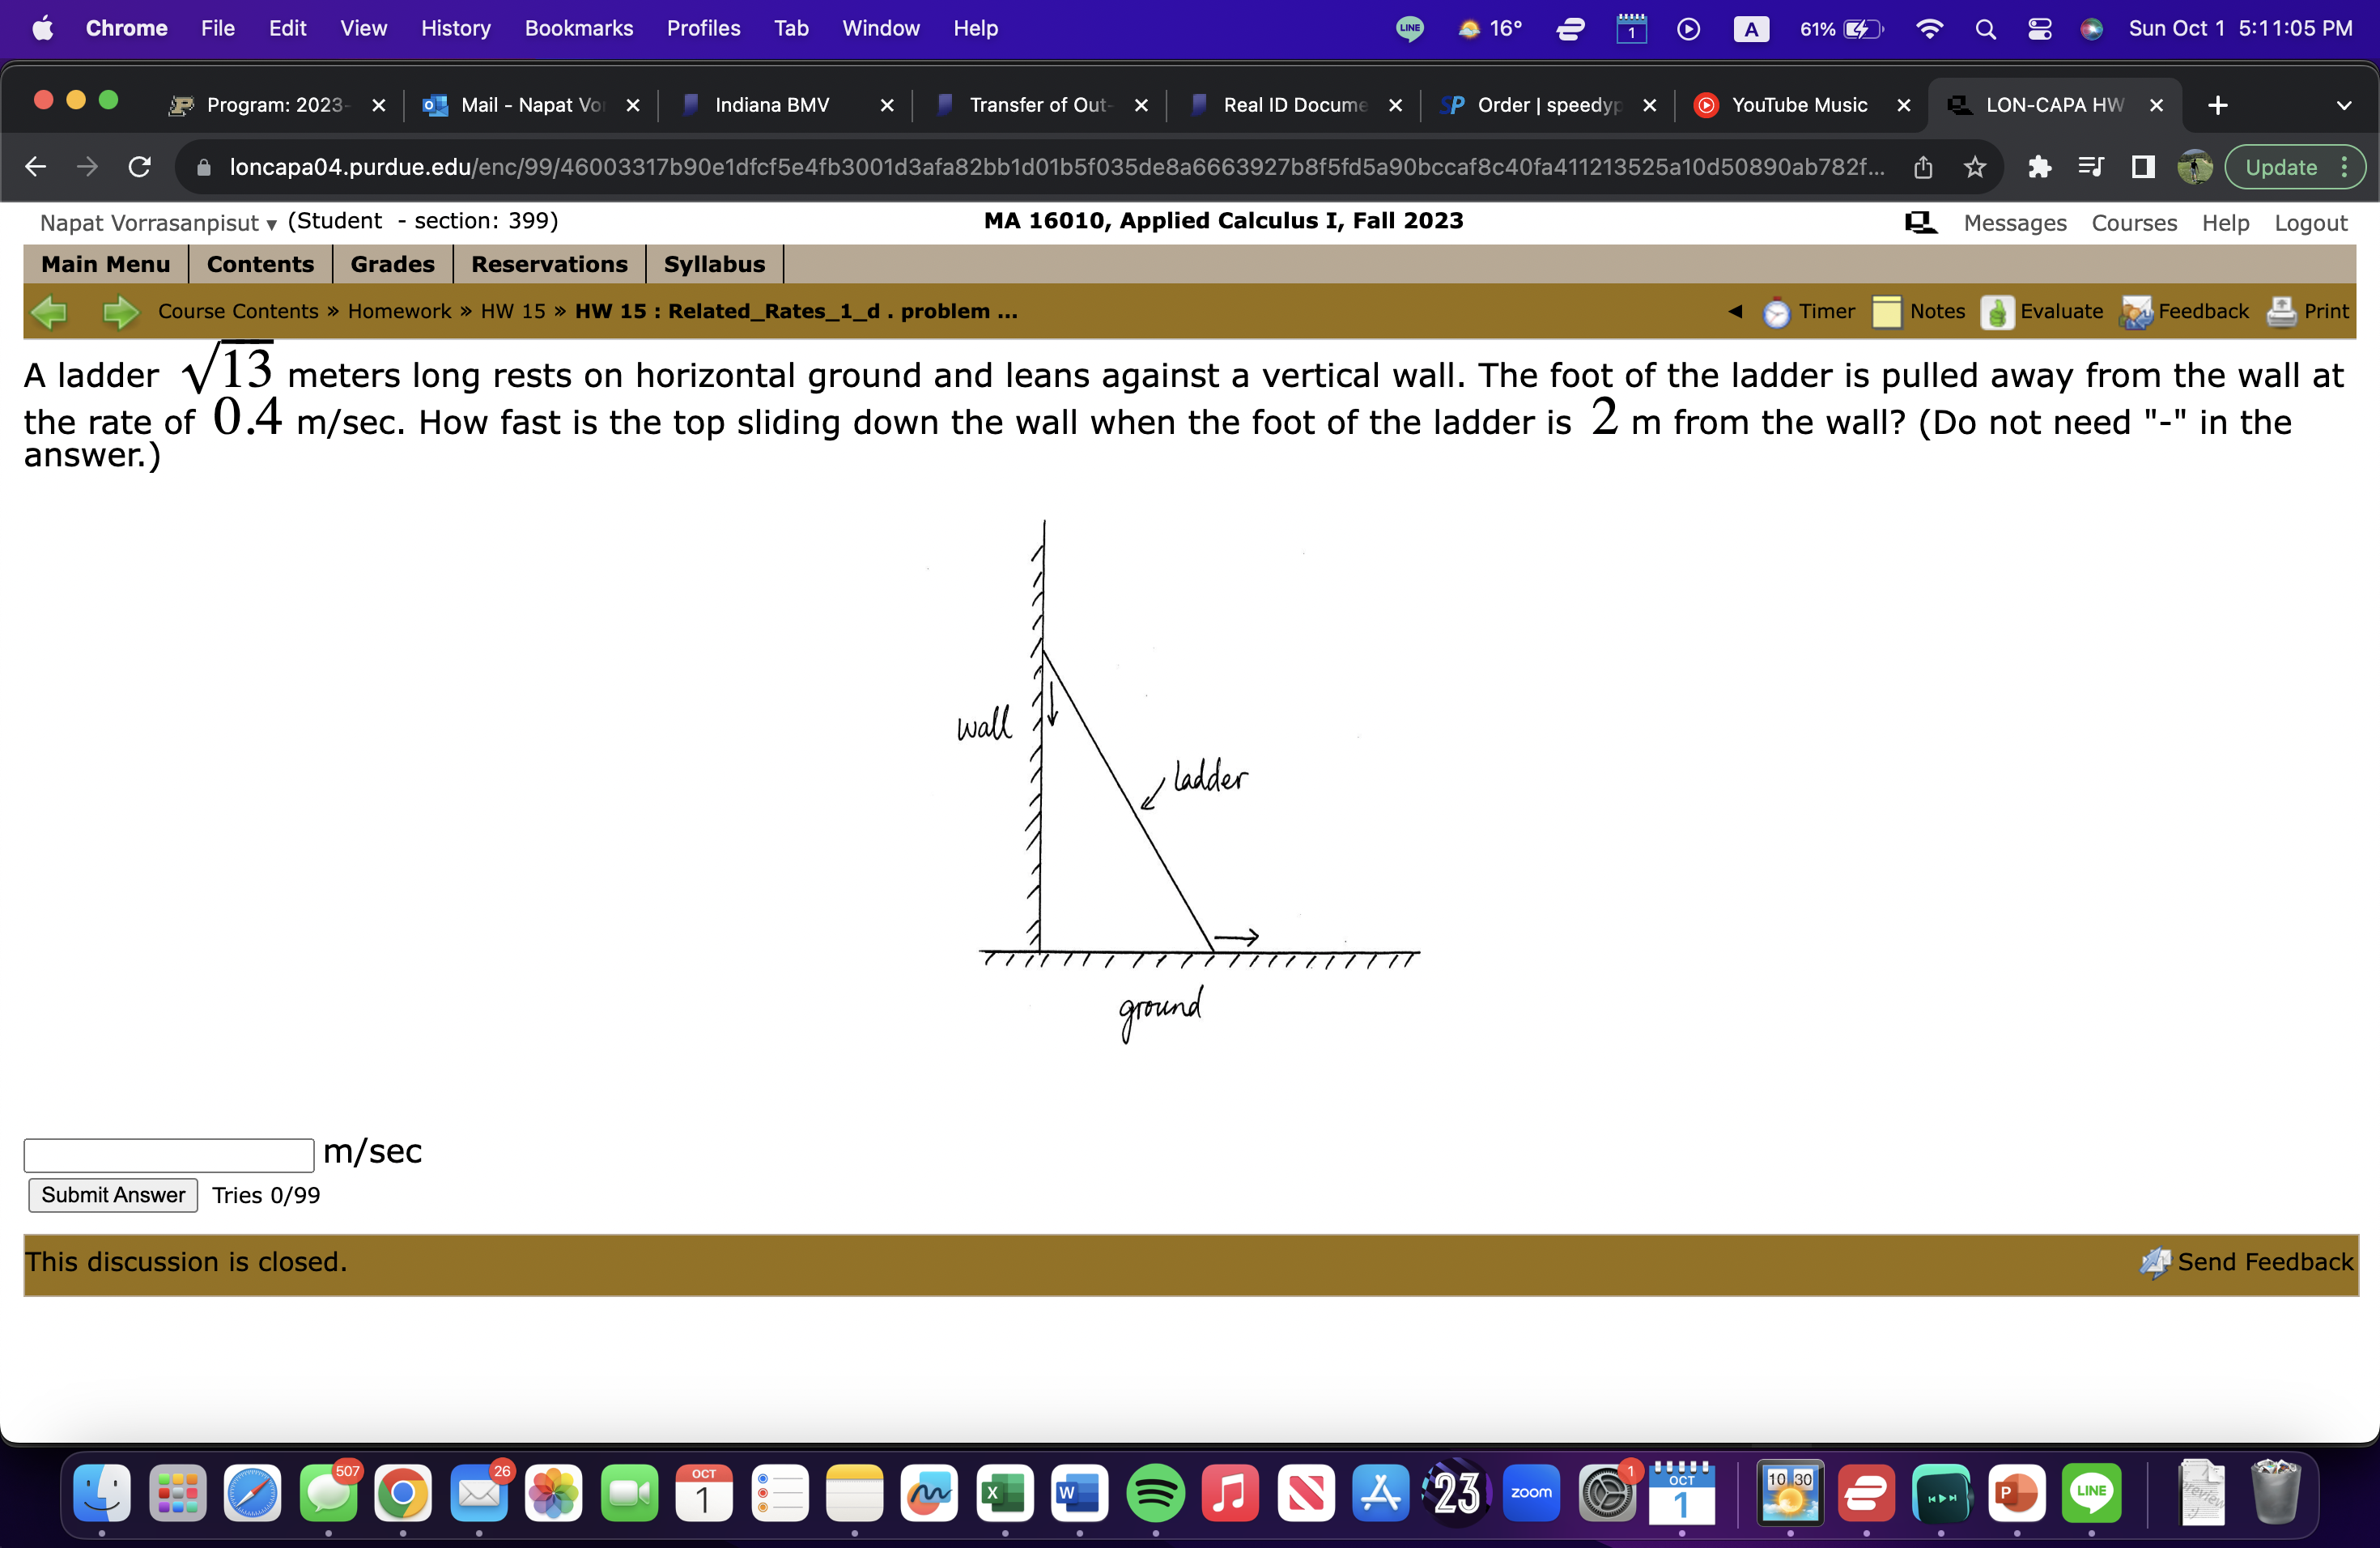Click the green forward navigation arrow
The width and height of the screenshot is (2380, 1548).
[118, 311]
